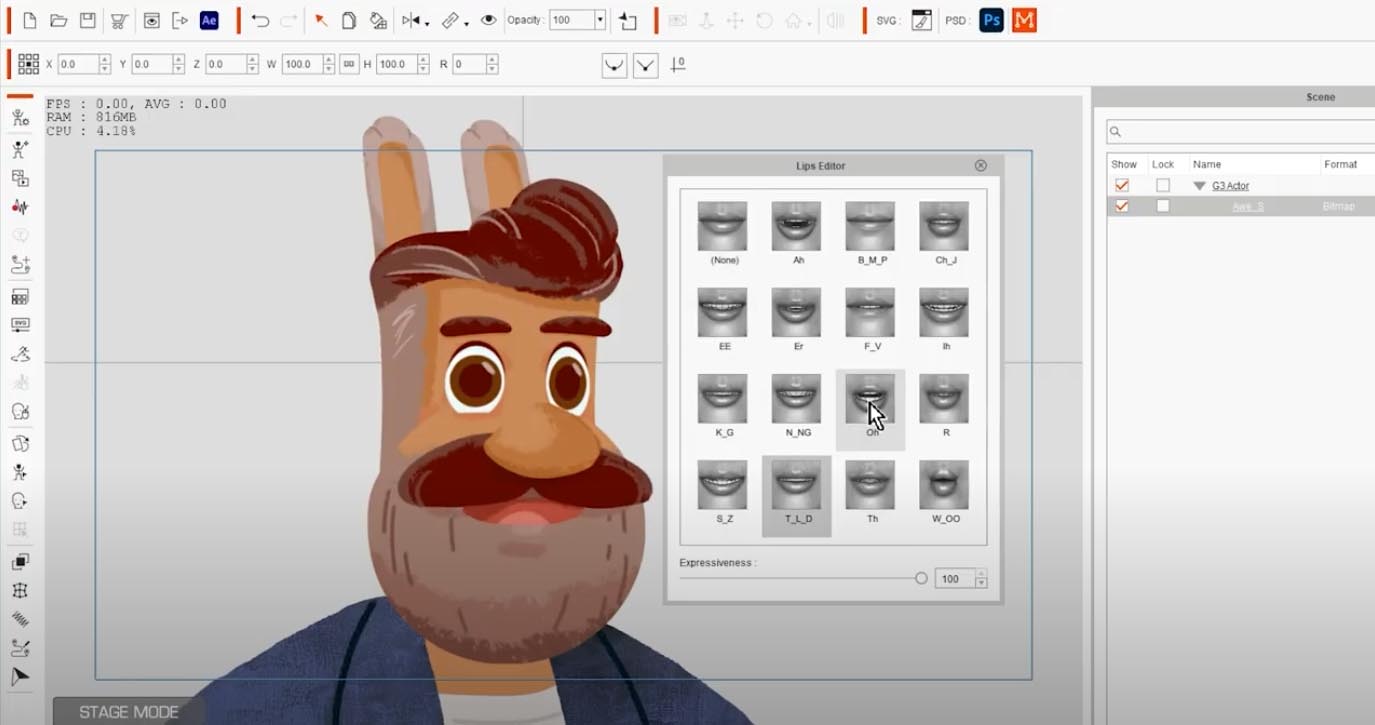This screenshot has height=725, width=1375.
Task: Enable Lock checkbox for G3 Actor
Action: coord(1162,186)
